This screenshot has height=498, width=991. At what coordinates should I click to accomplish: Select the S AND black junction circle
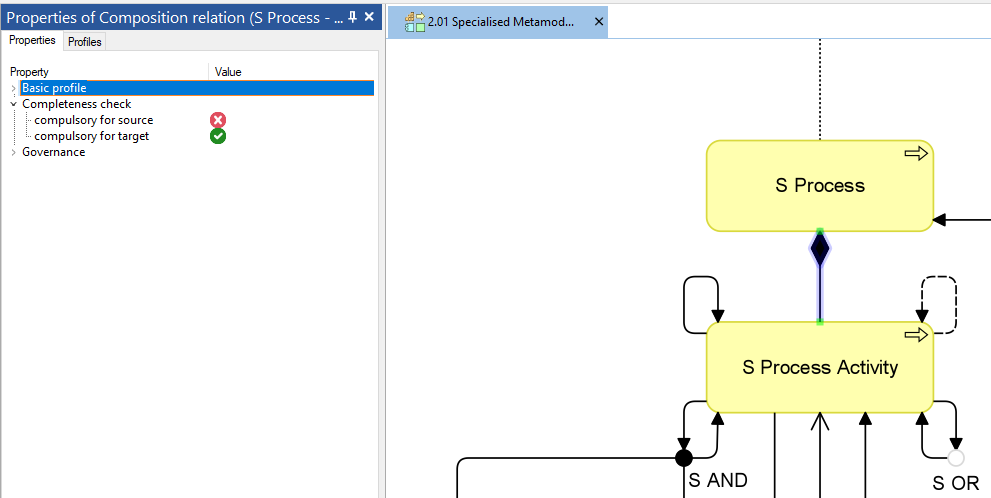(x=684, y=458)
